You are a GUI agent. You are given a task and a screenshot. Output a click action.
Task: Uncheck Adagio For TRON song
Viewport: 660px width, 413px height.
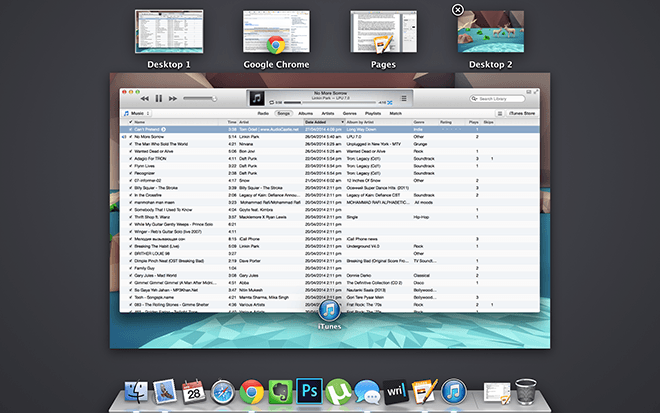pos(130,159)
